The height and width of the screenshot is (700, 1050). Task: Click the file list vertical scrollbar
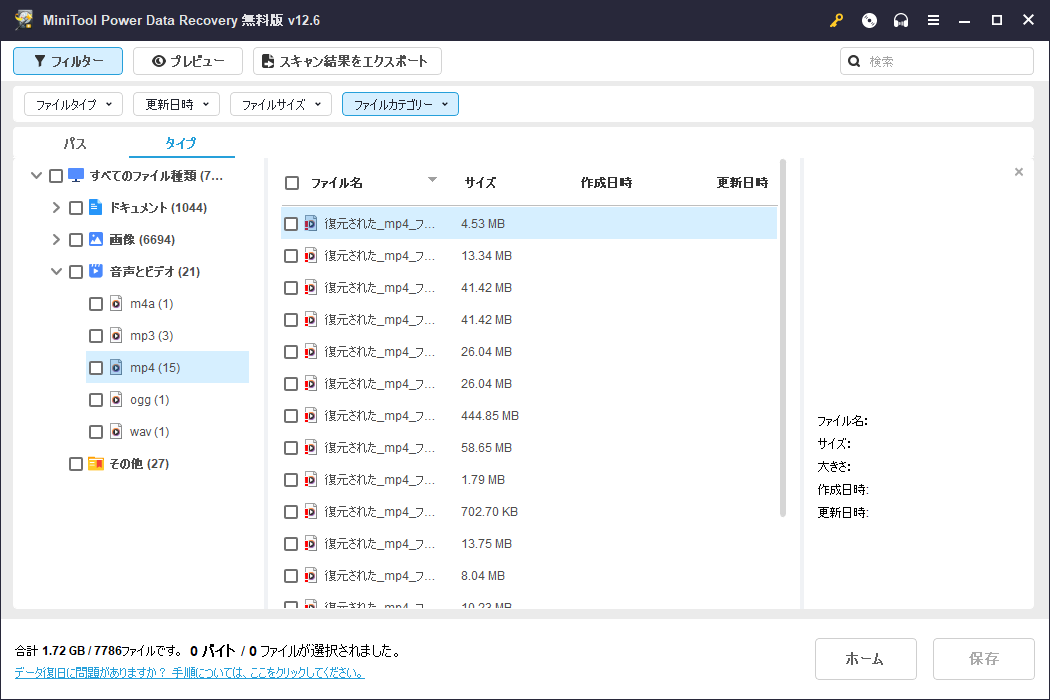[782, 338]
